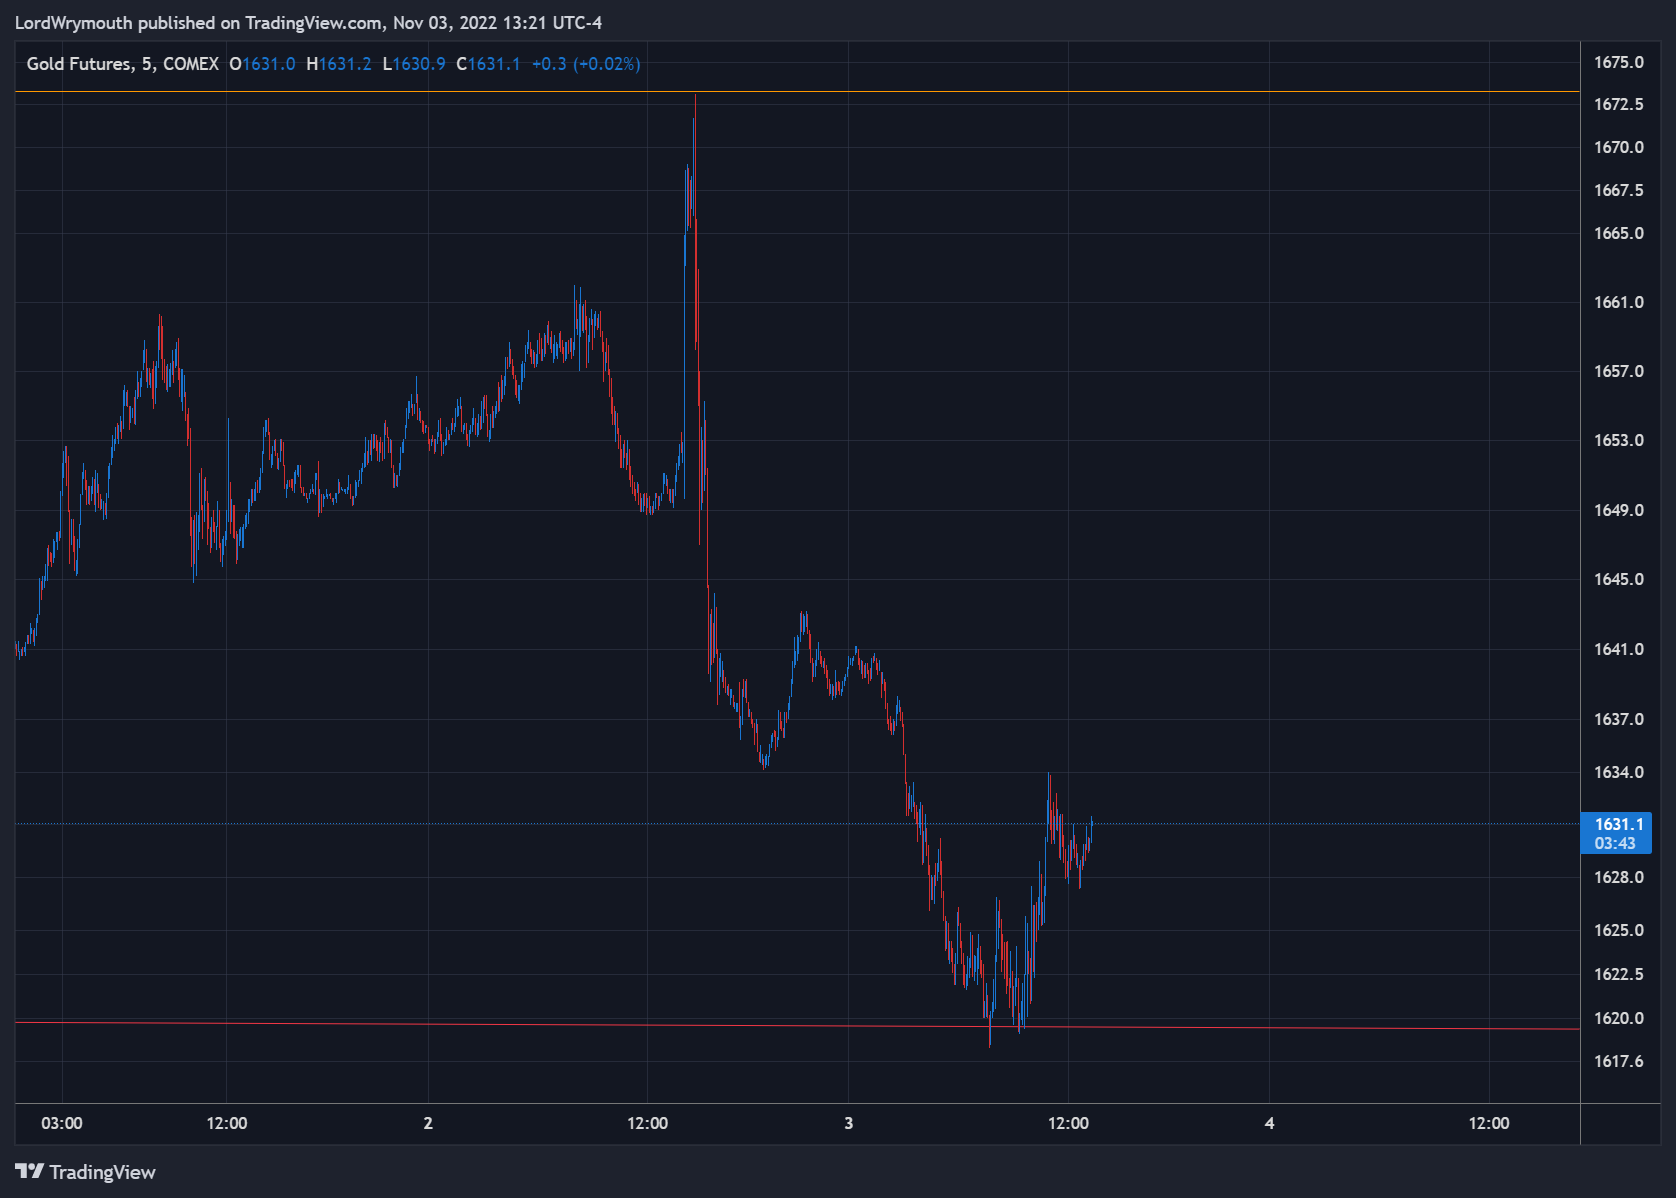This screenshot has height=1198, width=1676.
Task: Click the 03:00 time axis label
Action: coord(62,1123)
